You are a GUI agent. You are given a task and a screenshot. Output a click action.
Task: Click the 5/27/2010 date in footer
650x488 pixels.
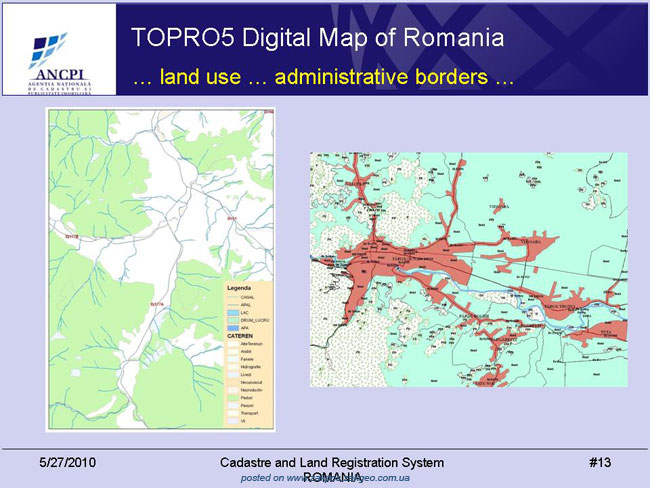[68, 462]
